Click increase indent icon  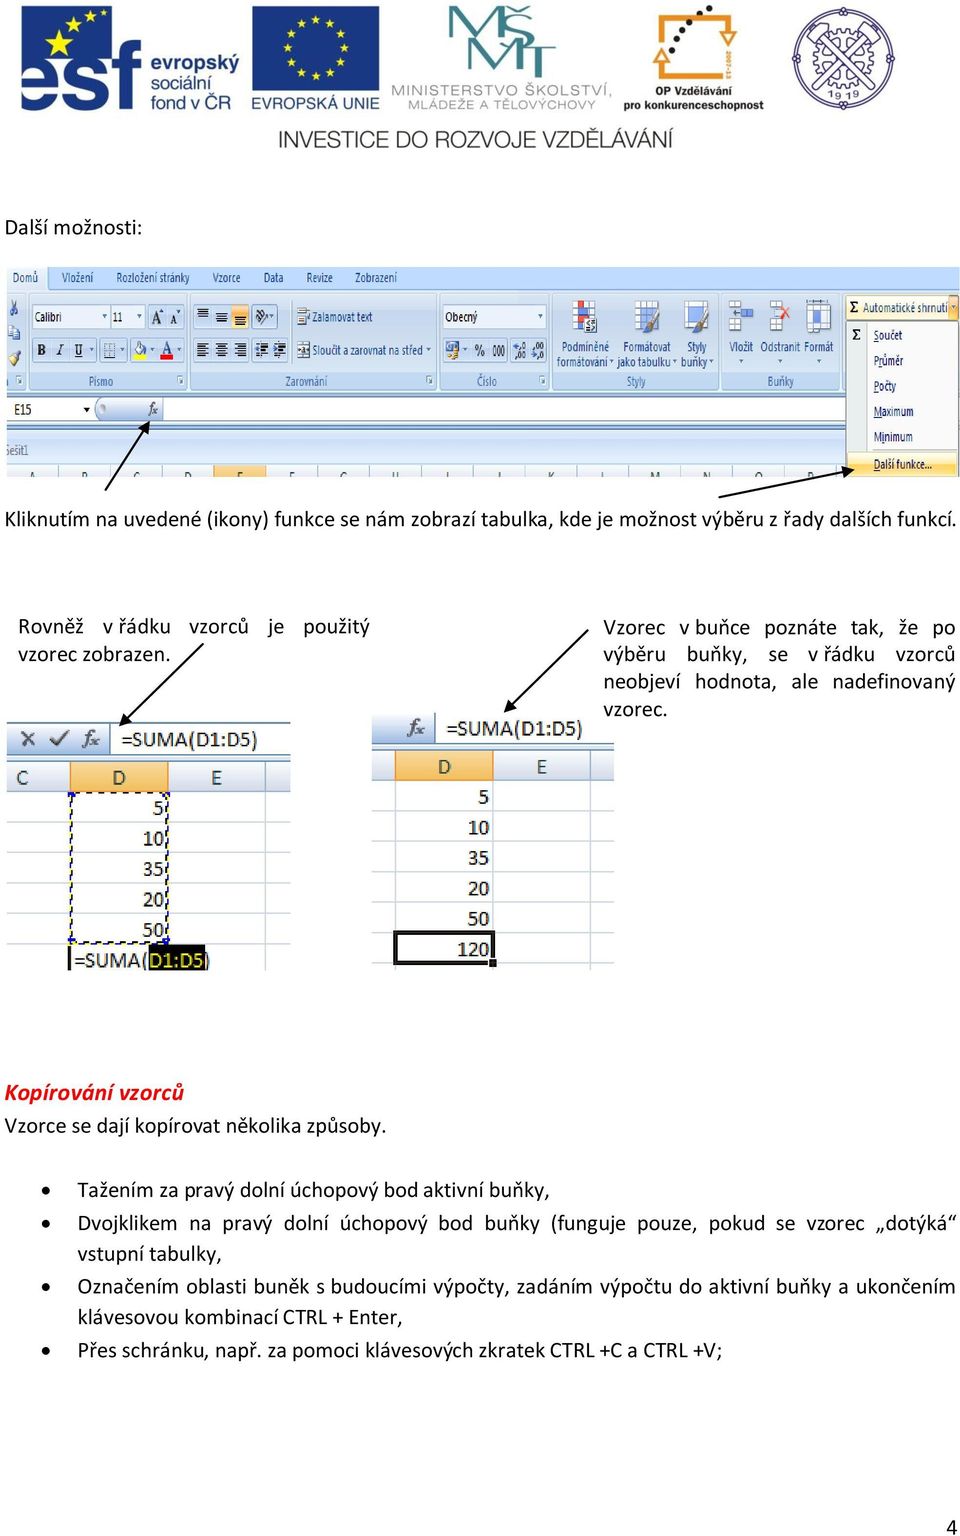click(279, 350)
